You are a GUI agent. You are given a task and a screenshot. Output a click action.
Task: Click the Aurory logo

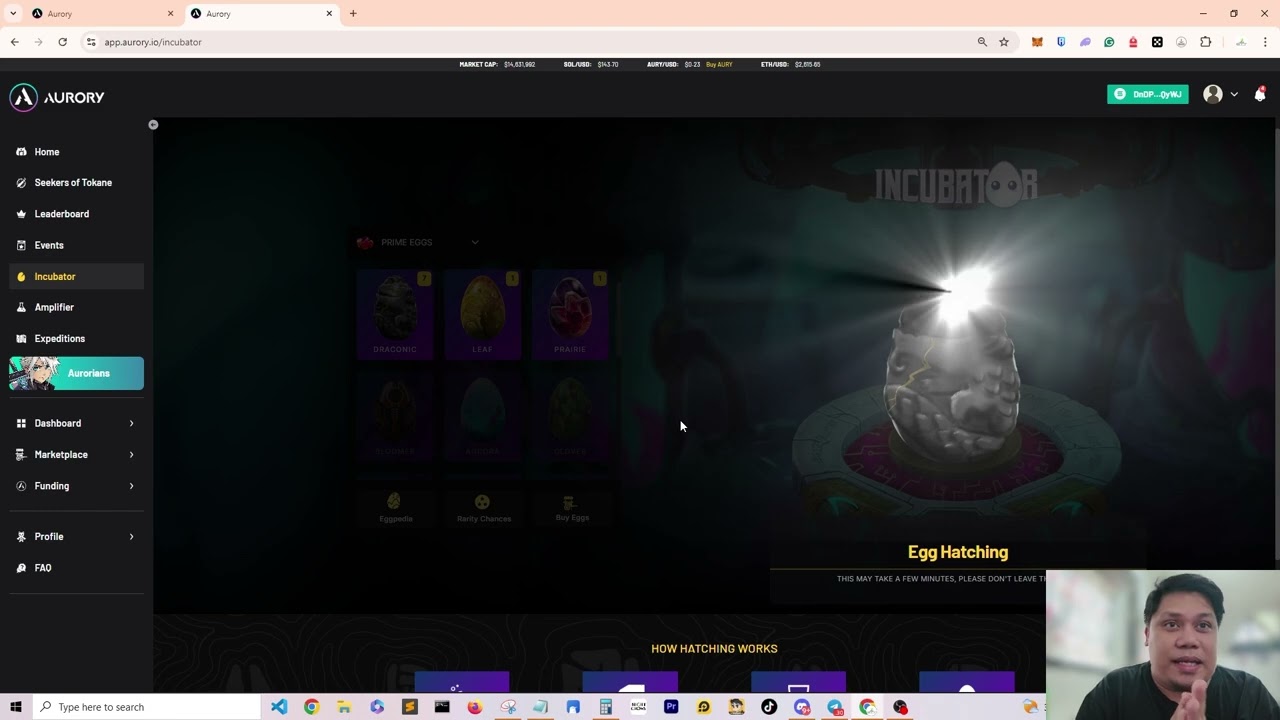click(x=57, y=97)
